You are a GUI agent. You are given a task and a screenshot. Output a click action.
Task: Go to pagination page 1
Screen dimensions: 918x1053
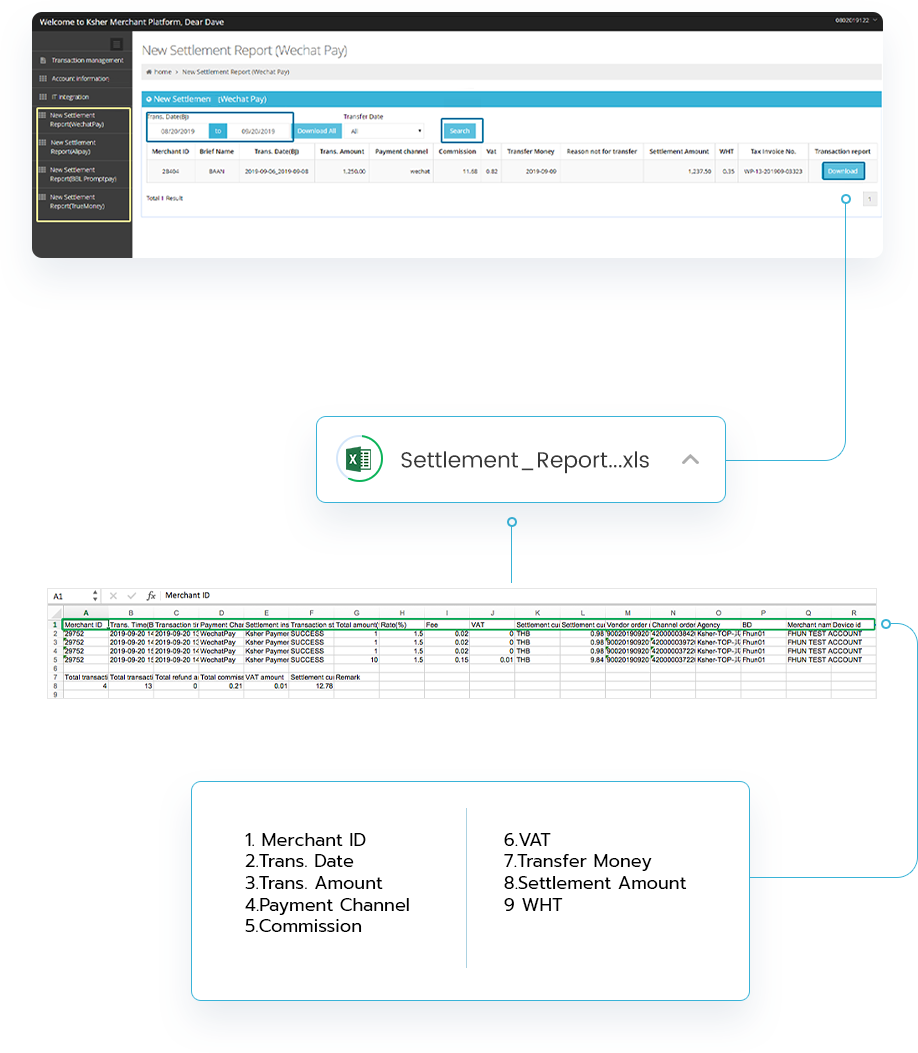[870, 199]
